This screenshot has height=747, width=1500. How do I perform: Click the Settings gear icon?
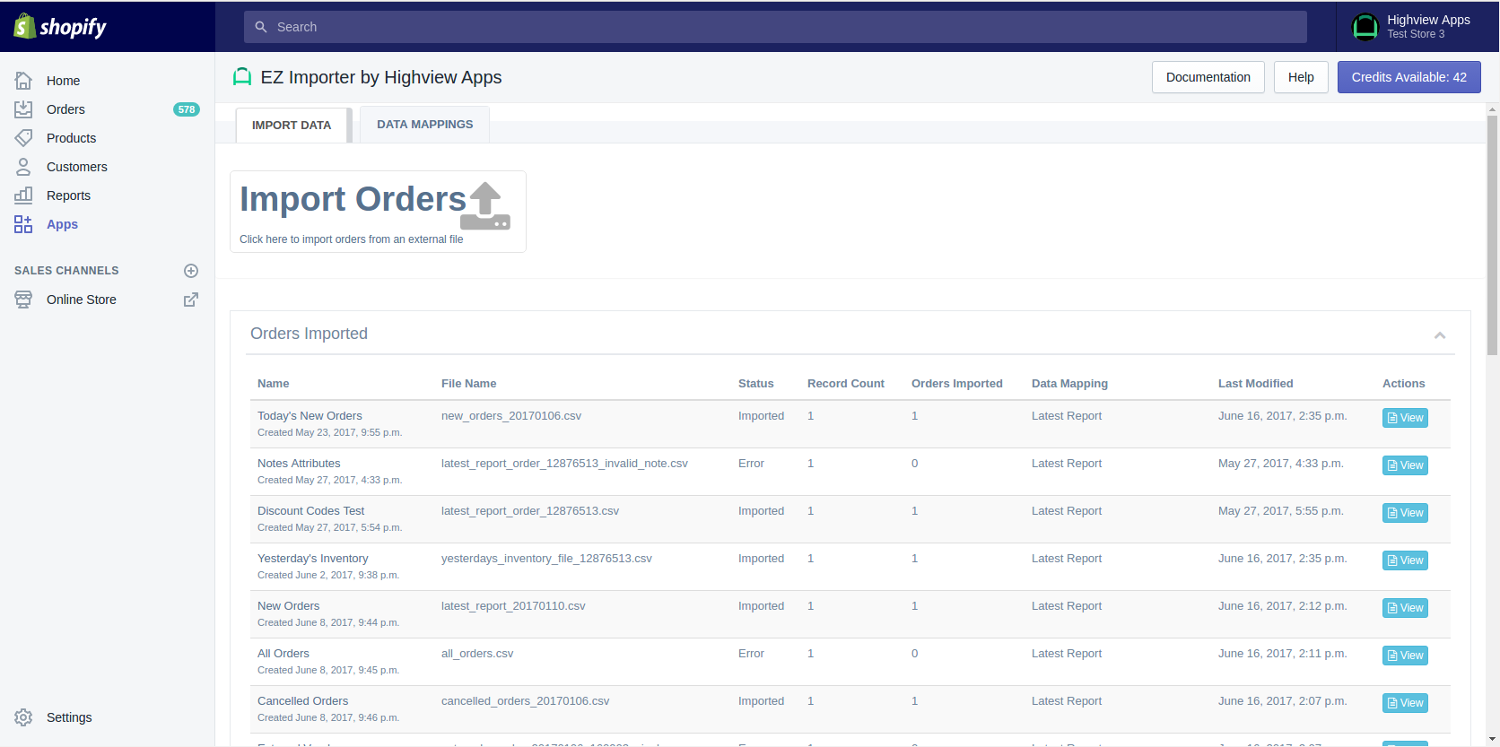coord(24,717)
